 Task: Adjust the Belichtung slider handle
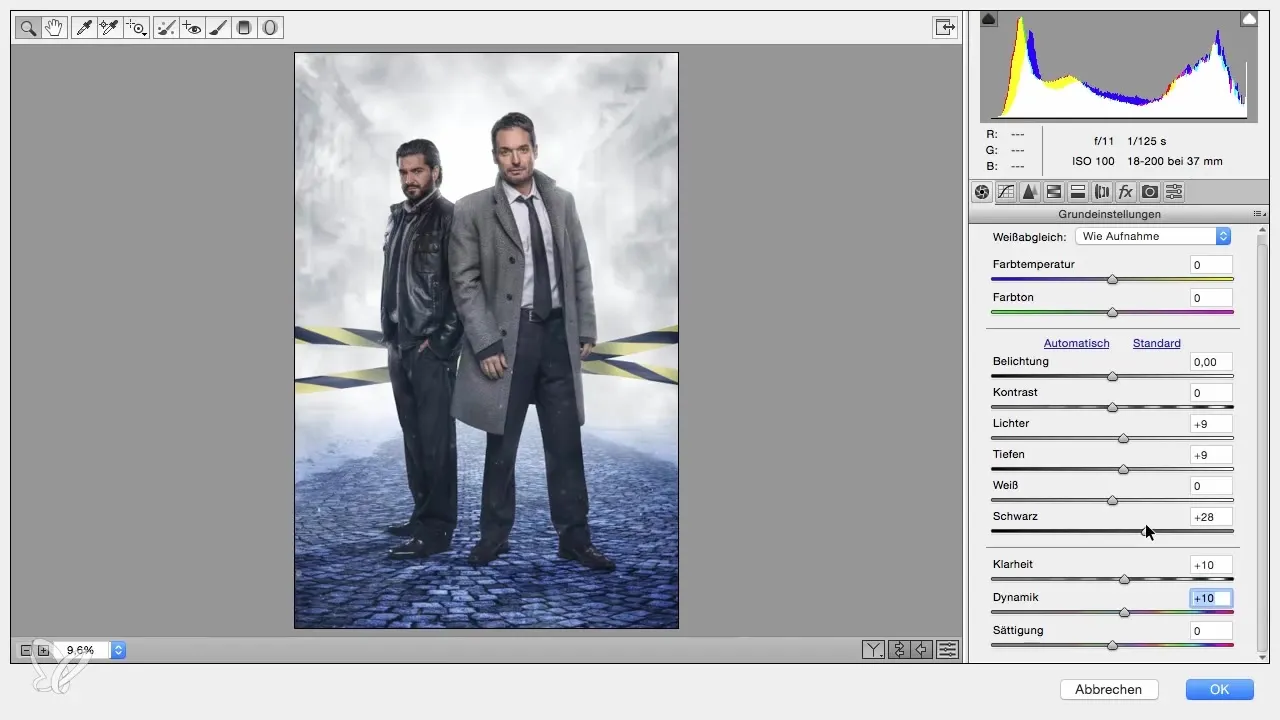[1112, 376]
